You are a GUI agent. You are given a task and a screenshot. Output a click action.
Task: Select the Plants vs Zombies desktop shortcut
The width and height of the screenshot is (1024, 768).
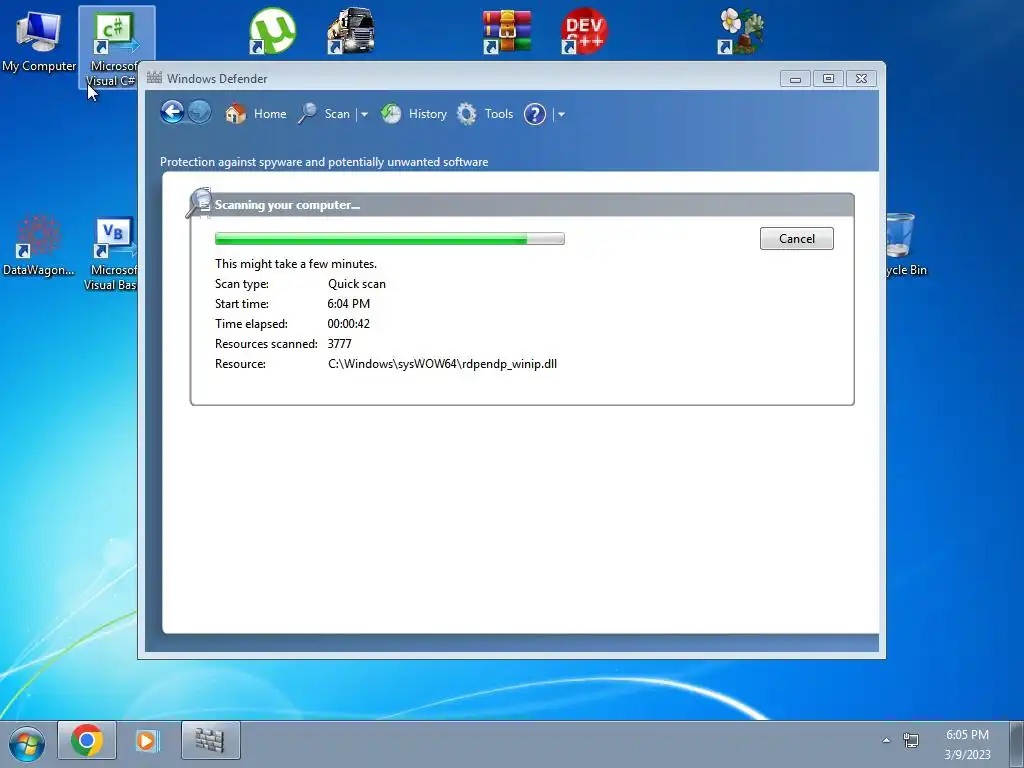tap(741, 31)
